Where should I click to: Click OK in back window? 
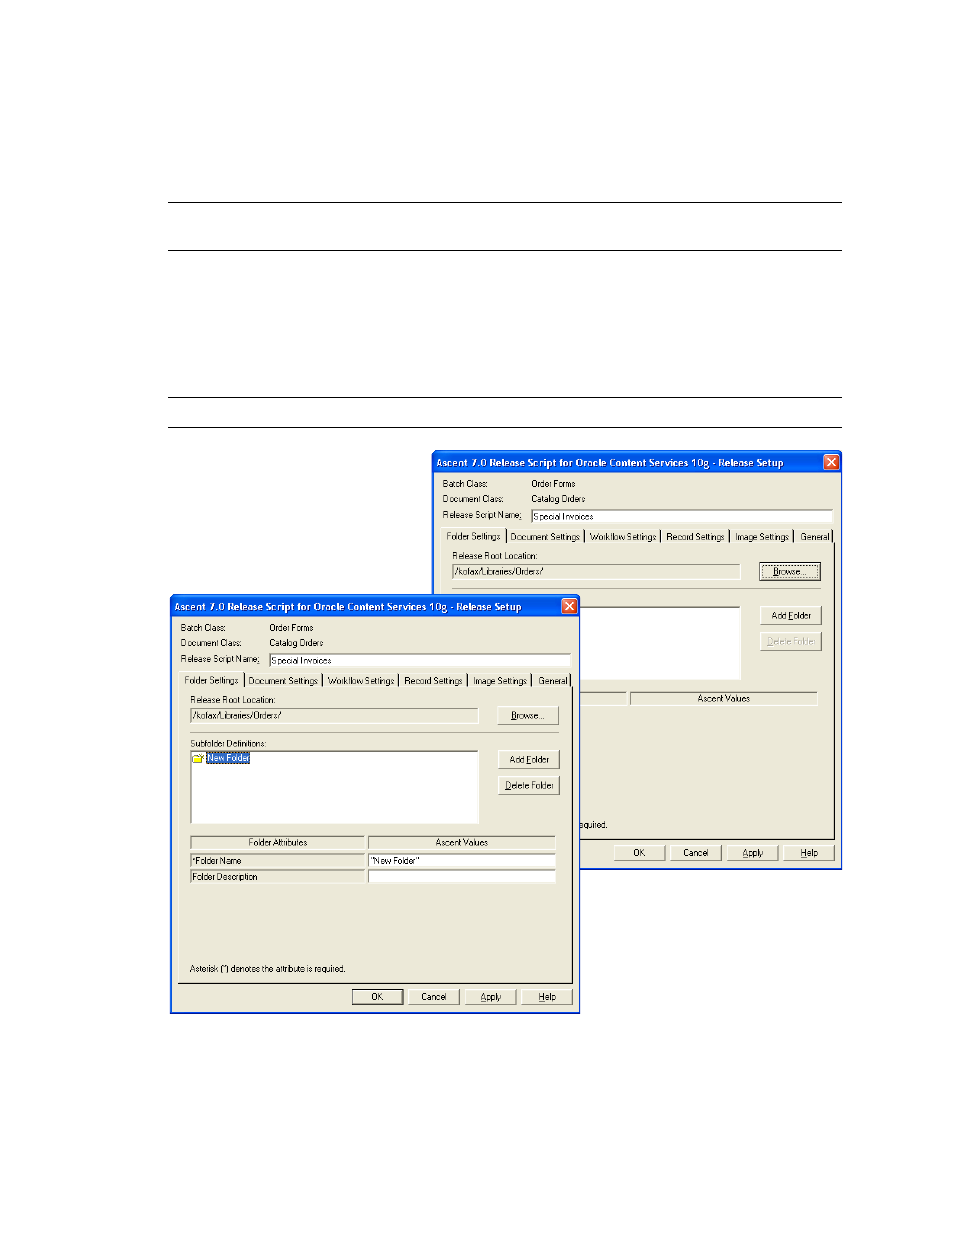639,853
